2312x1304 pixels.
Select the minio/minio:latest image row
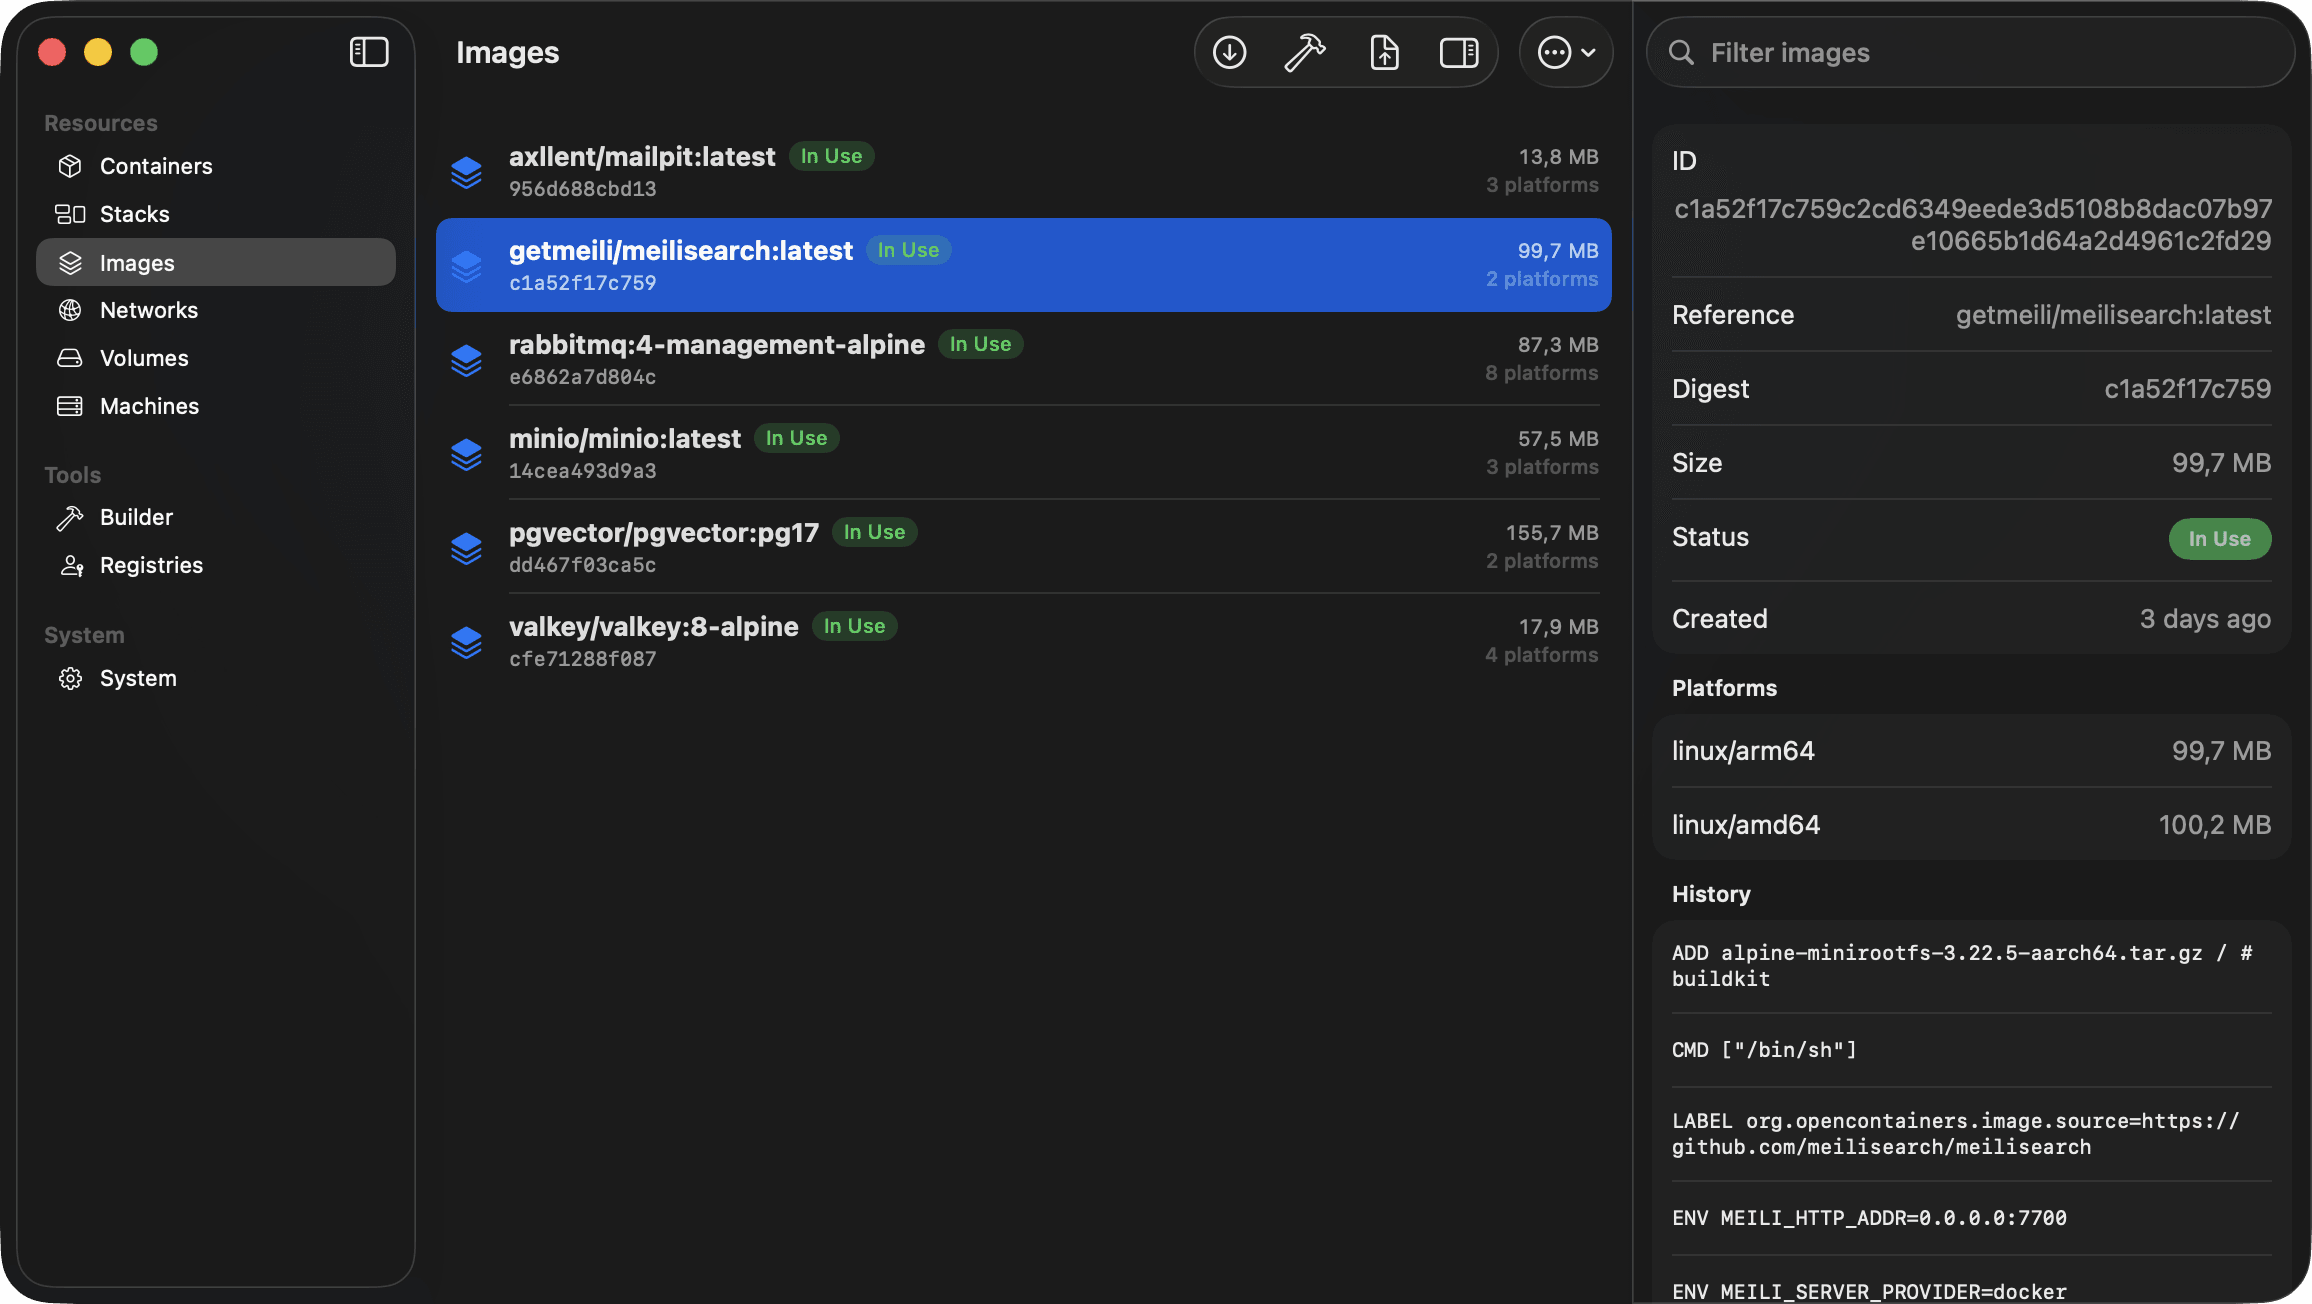coord(1024,453)
